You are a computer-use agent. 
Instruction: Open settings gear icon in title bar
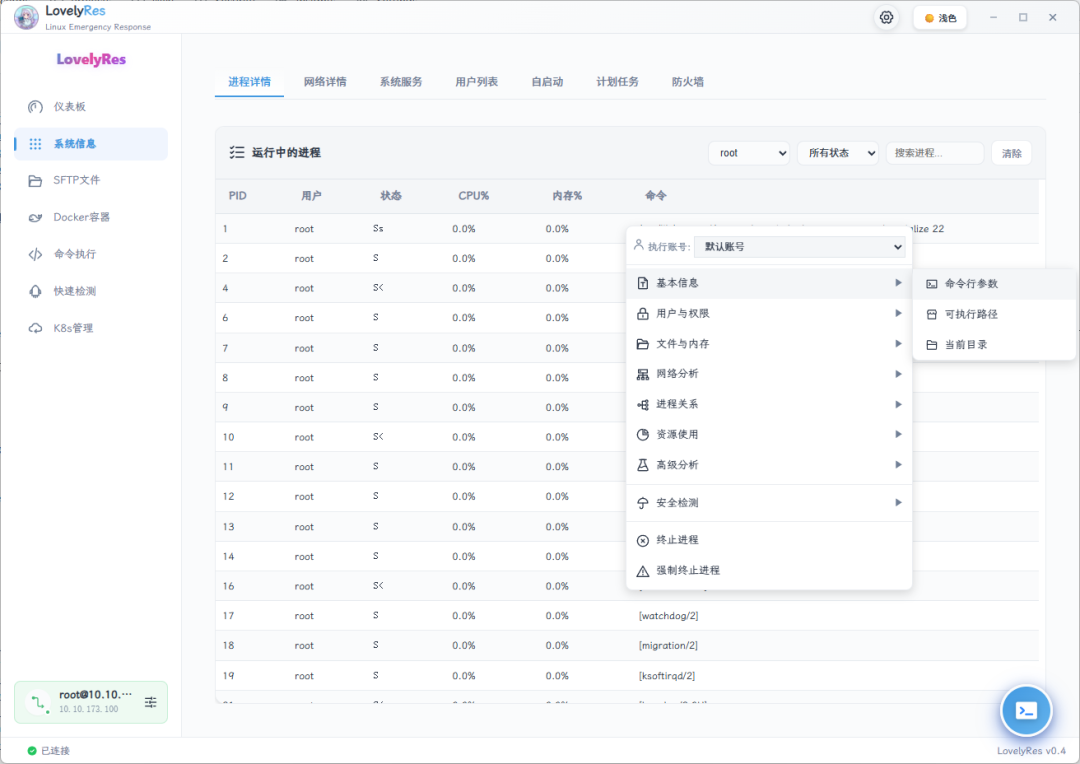pyautogui.click(x=886, y=18)
